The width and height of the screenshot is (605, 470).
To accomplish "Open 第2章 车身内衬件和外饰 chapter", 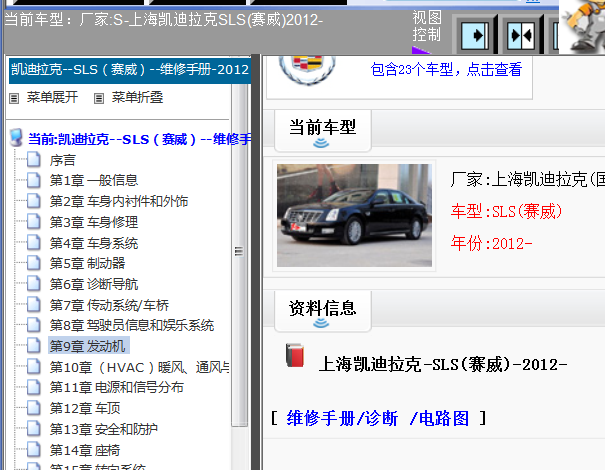I will point(119,201).
